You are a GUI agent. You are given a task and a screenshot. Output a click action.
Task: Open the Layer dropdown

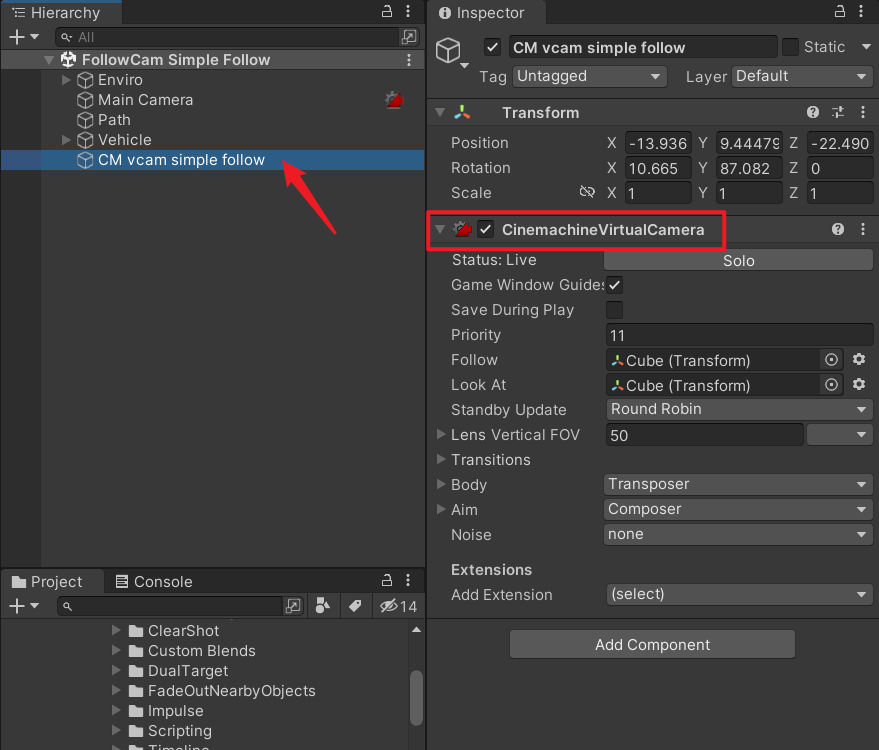pos(802,76)
